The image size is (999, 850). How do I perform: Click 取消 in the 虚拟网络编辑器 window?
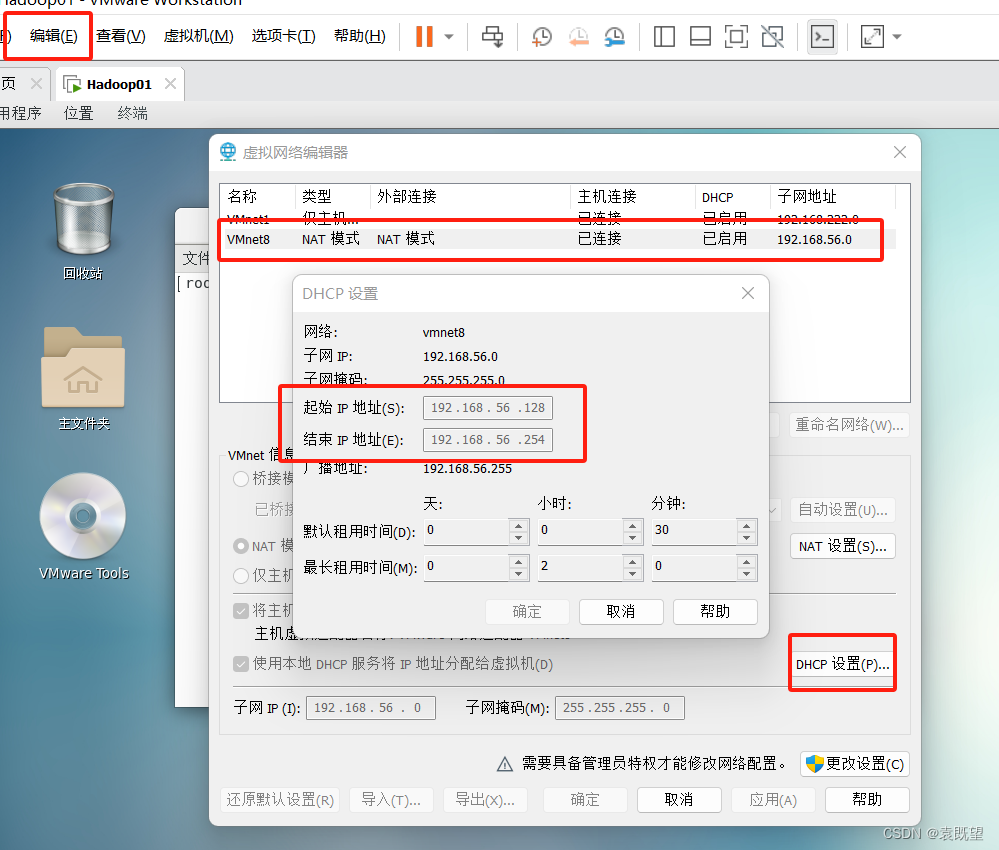pos(679,800)
